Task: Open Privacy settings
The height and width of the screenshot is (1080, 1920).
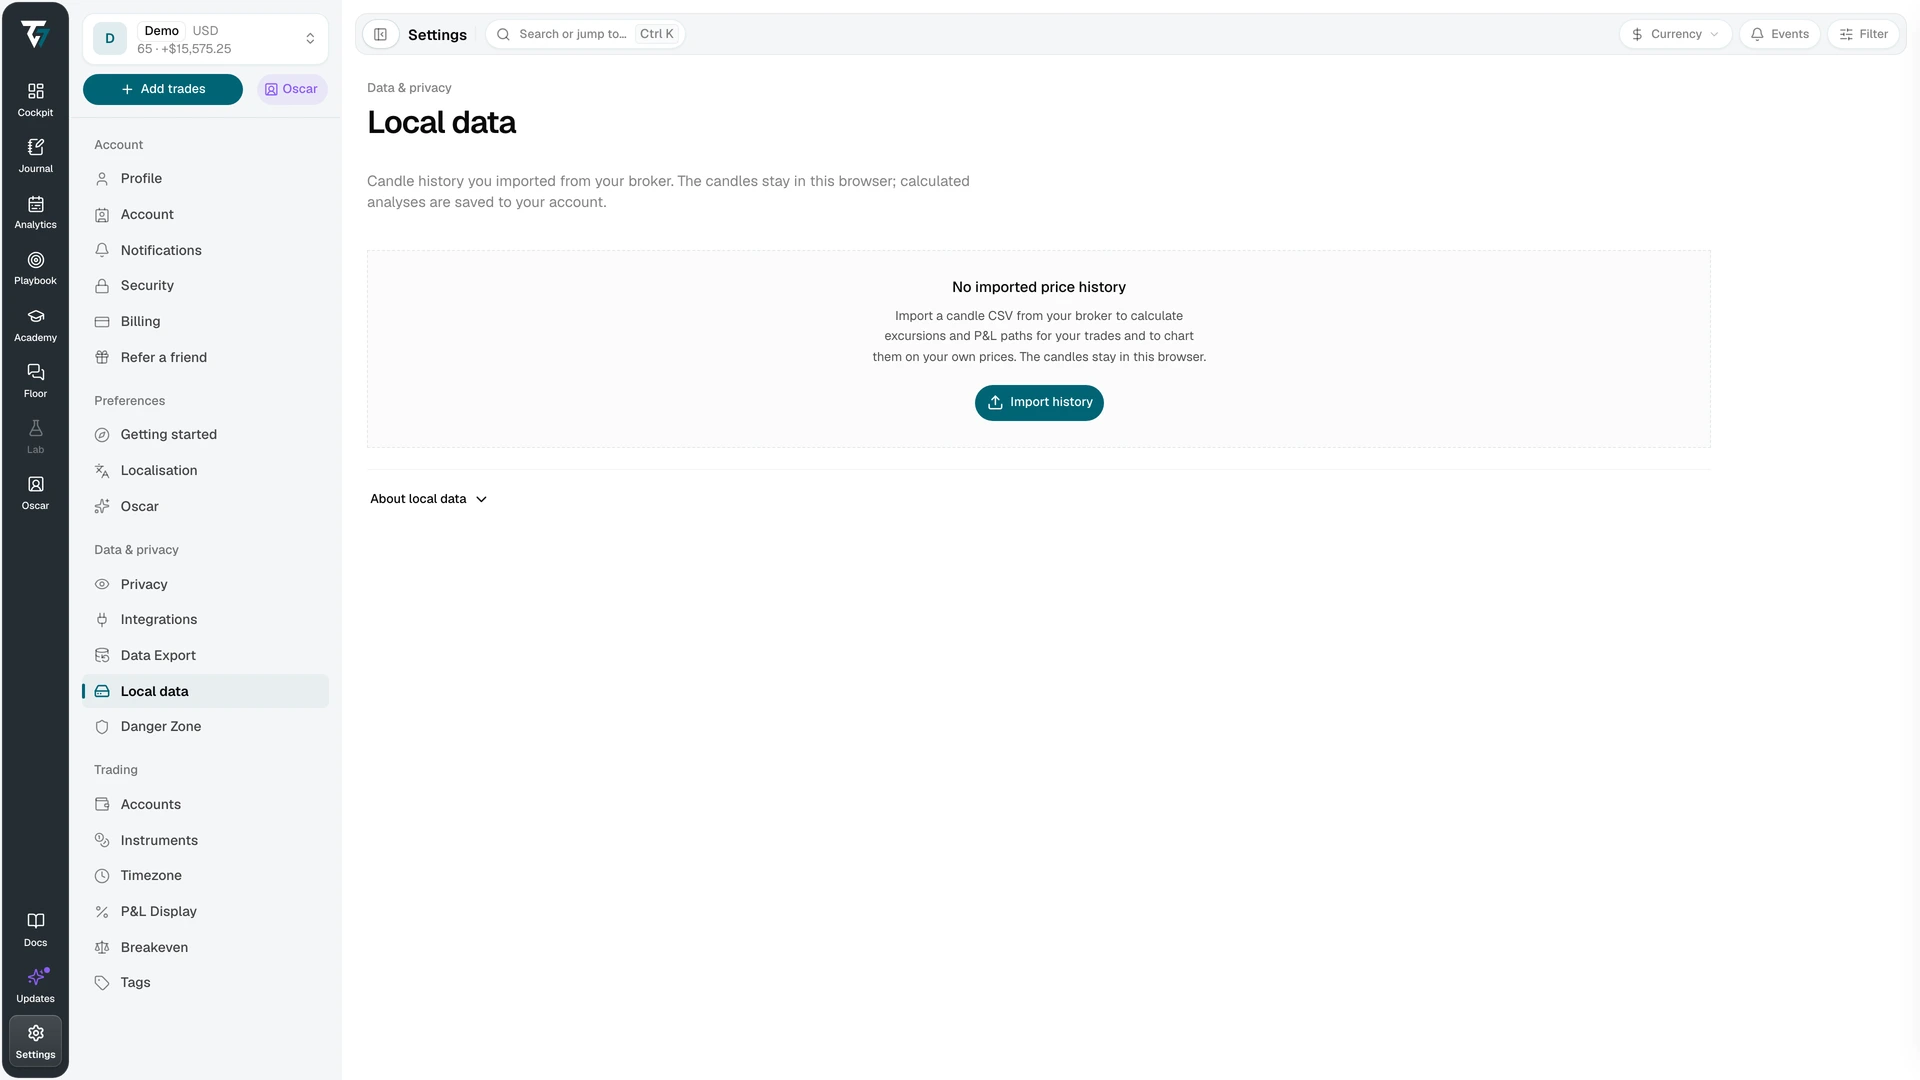Action: click(205, 584)
